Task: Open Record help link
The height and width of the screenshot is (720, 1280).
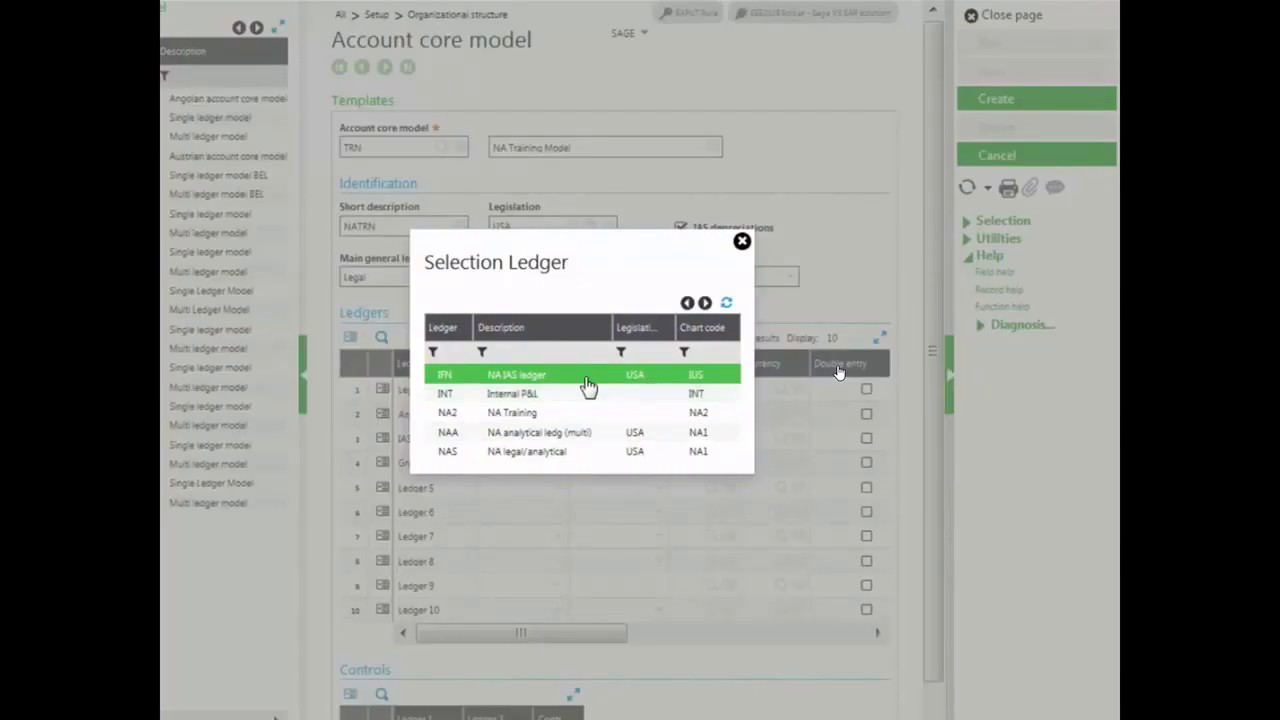Action: tap(999, 290)
